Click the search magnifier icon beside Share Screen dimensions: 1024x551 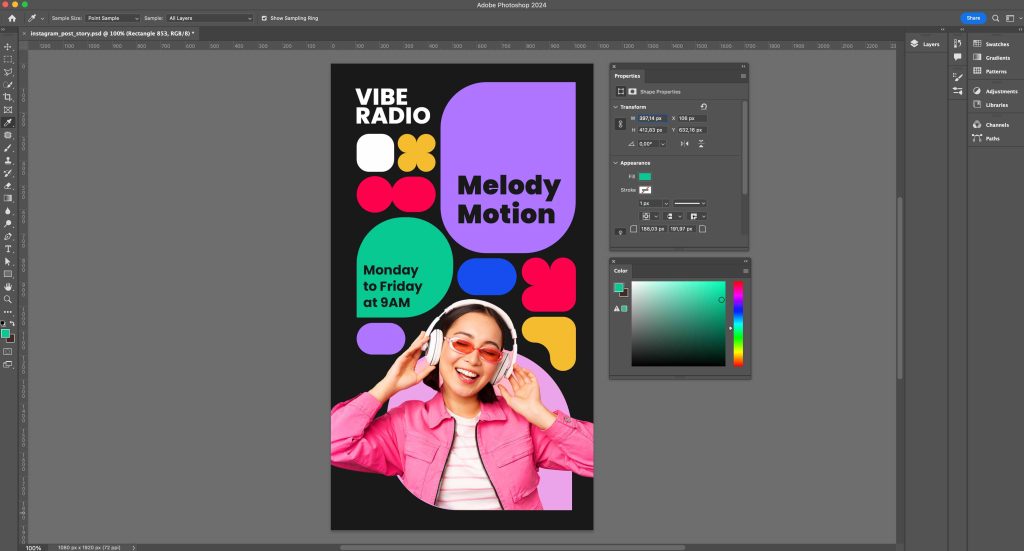pos(996,18)
